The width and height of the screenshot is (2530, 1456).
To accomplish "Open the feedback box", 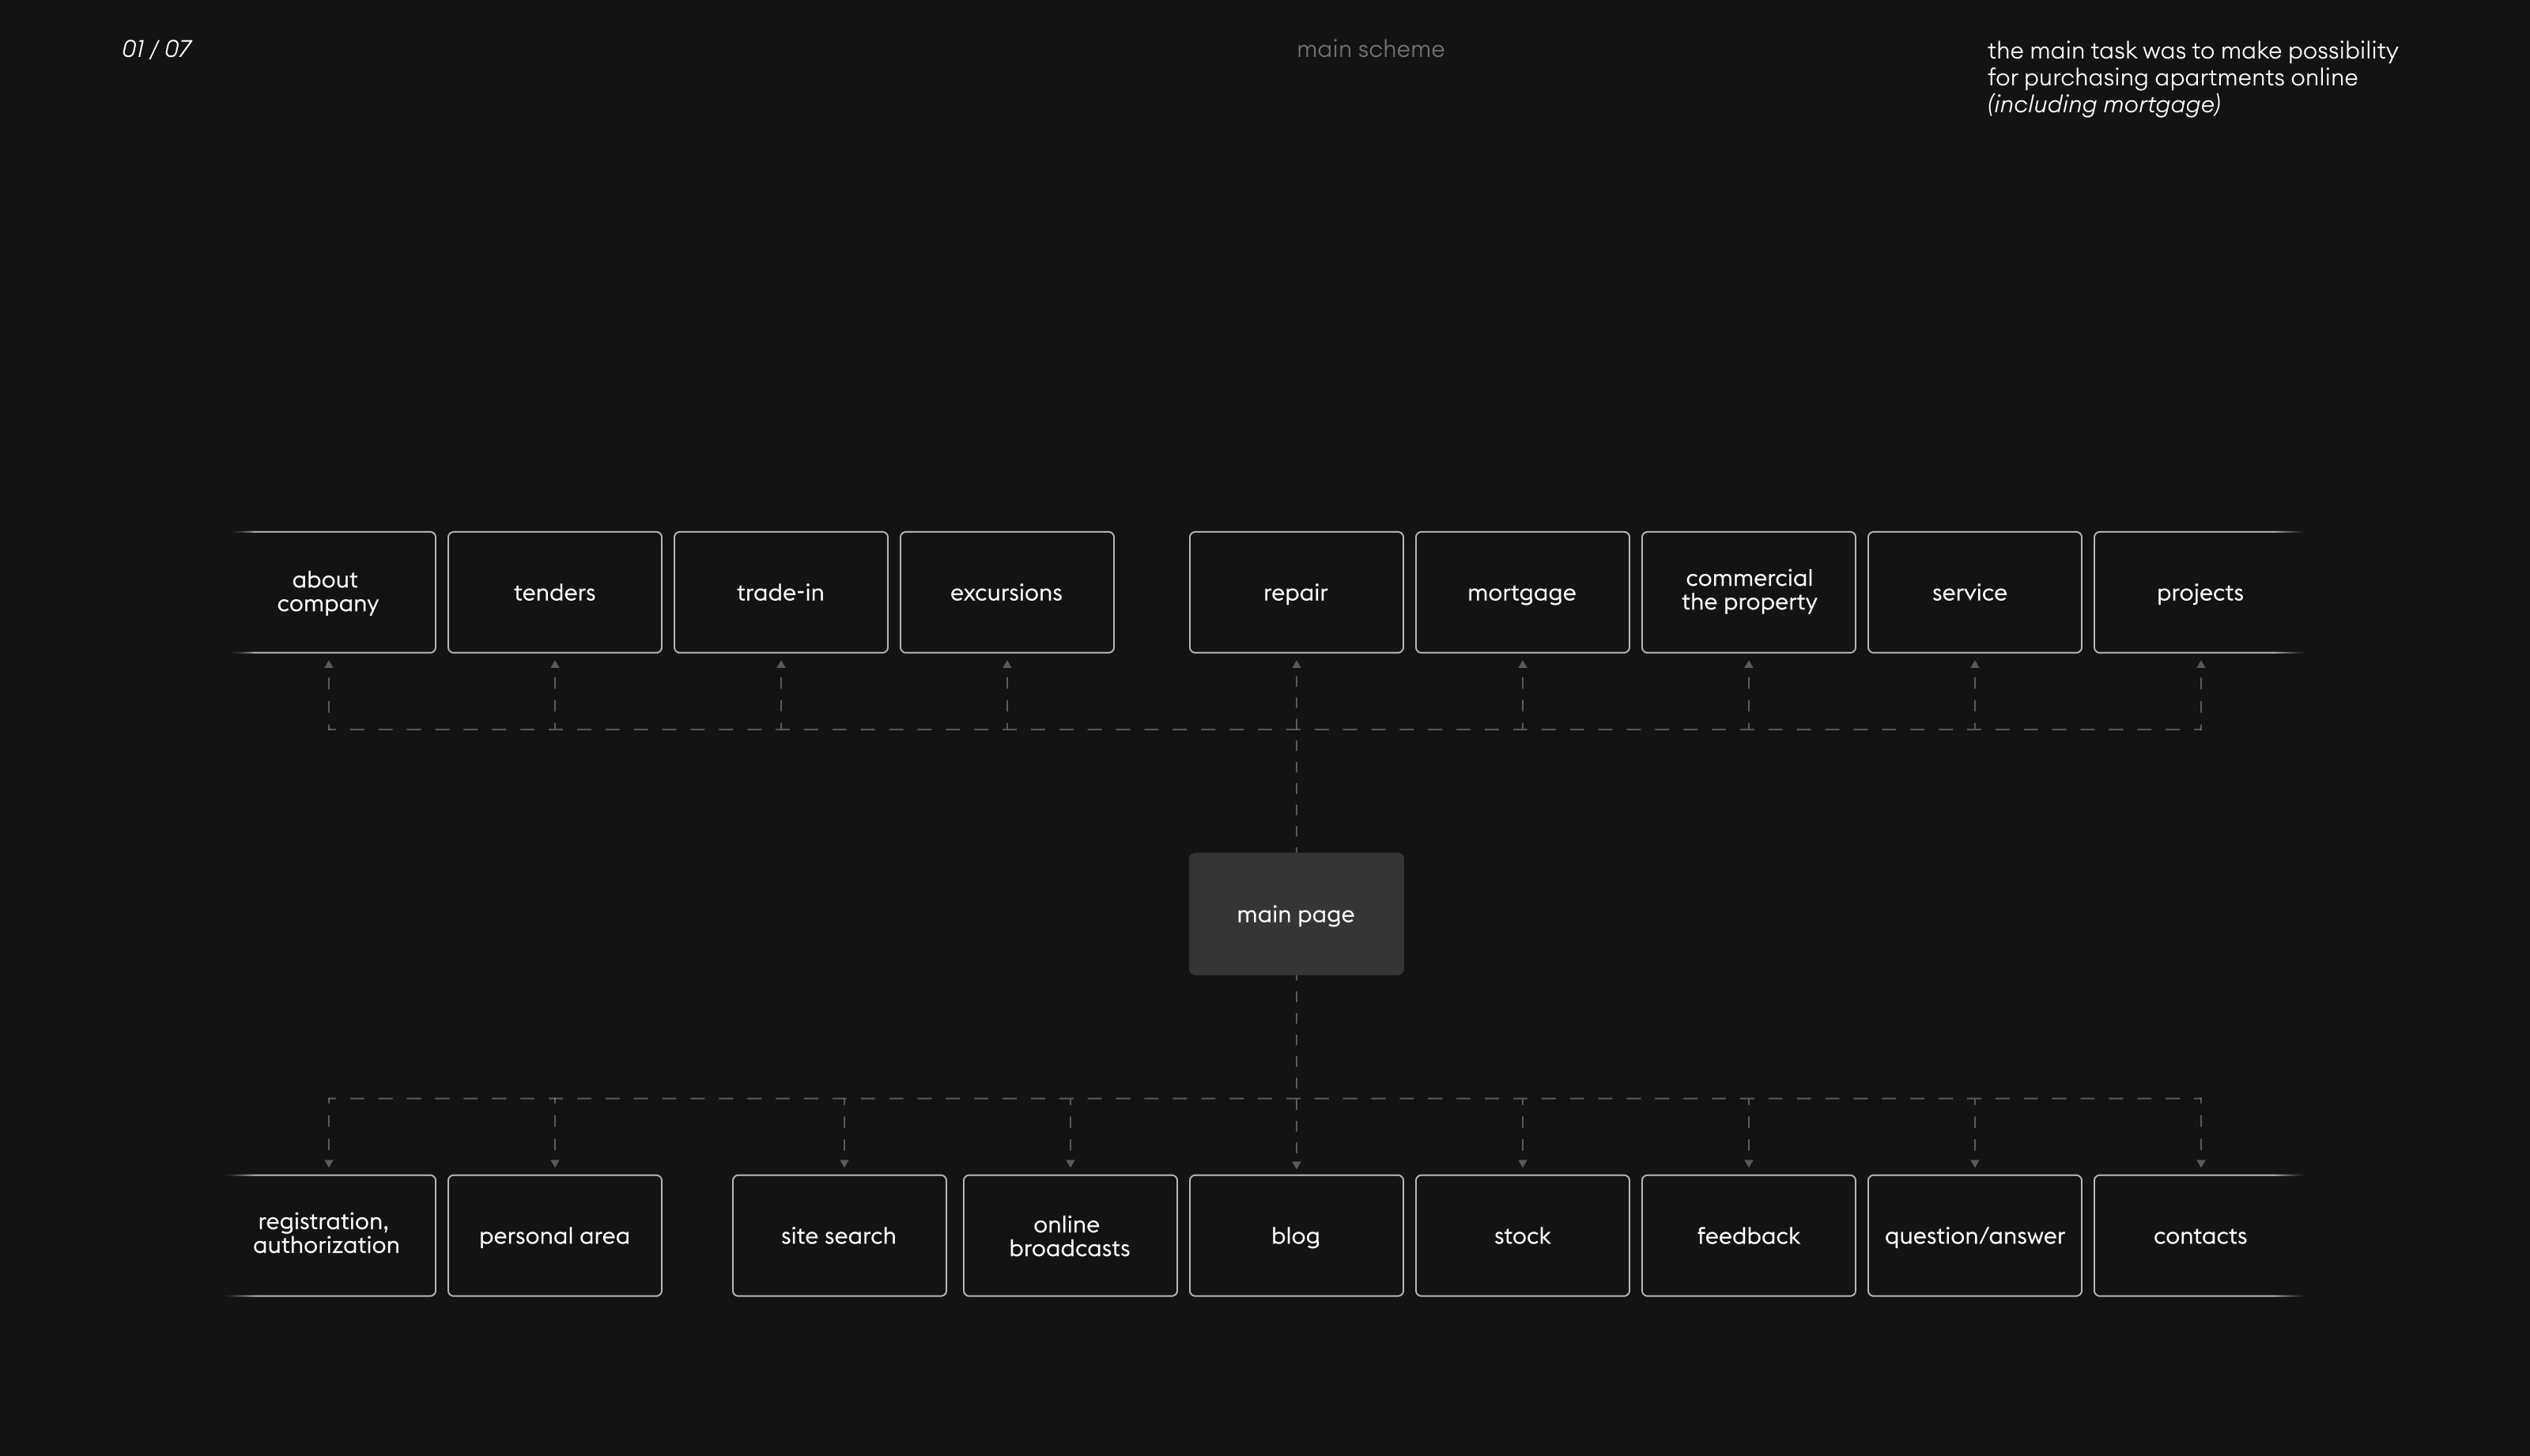I will pyautogui.click(x=1748, y=1235).
